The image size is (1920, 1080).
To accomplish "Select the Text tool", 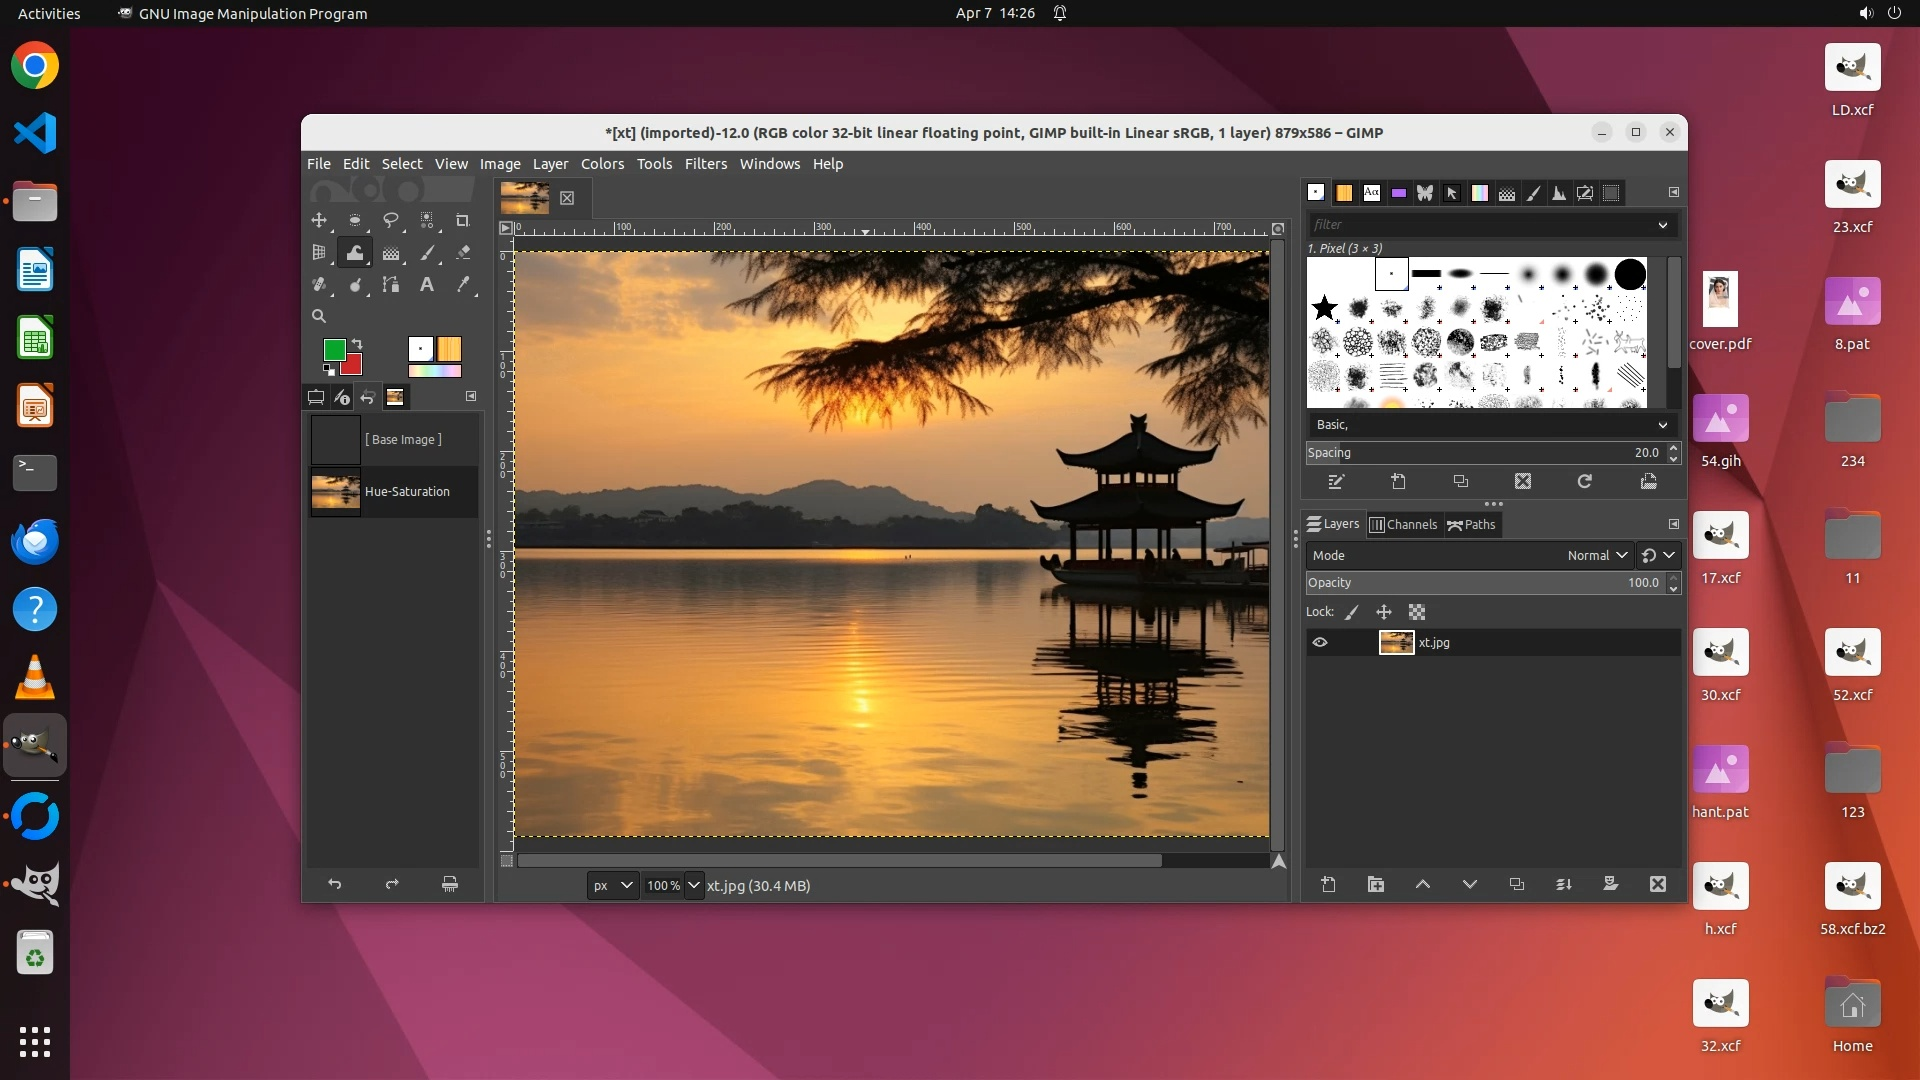I will (427, 285).
